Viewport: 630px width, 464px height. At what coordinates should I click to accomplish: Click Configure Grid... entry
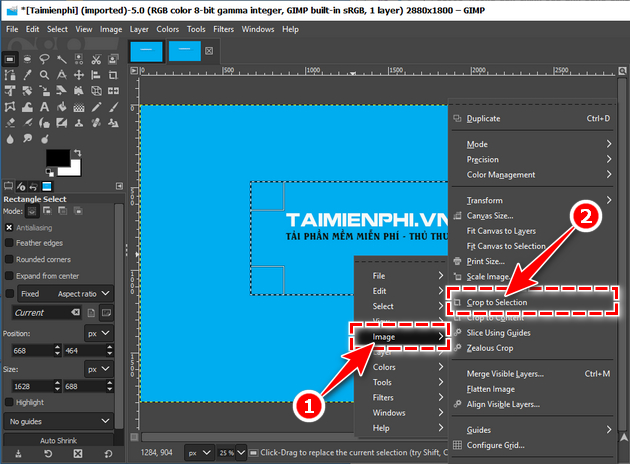(x=532, y=445)
